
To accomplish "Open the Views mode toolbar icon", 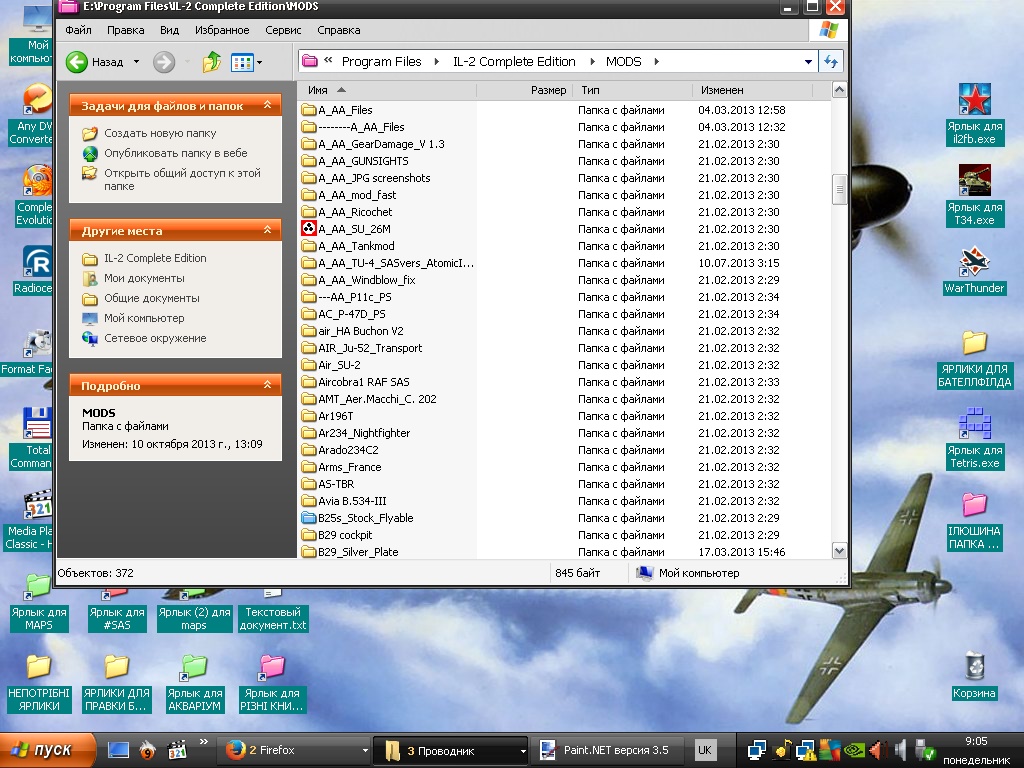I will click(242, 62).
